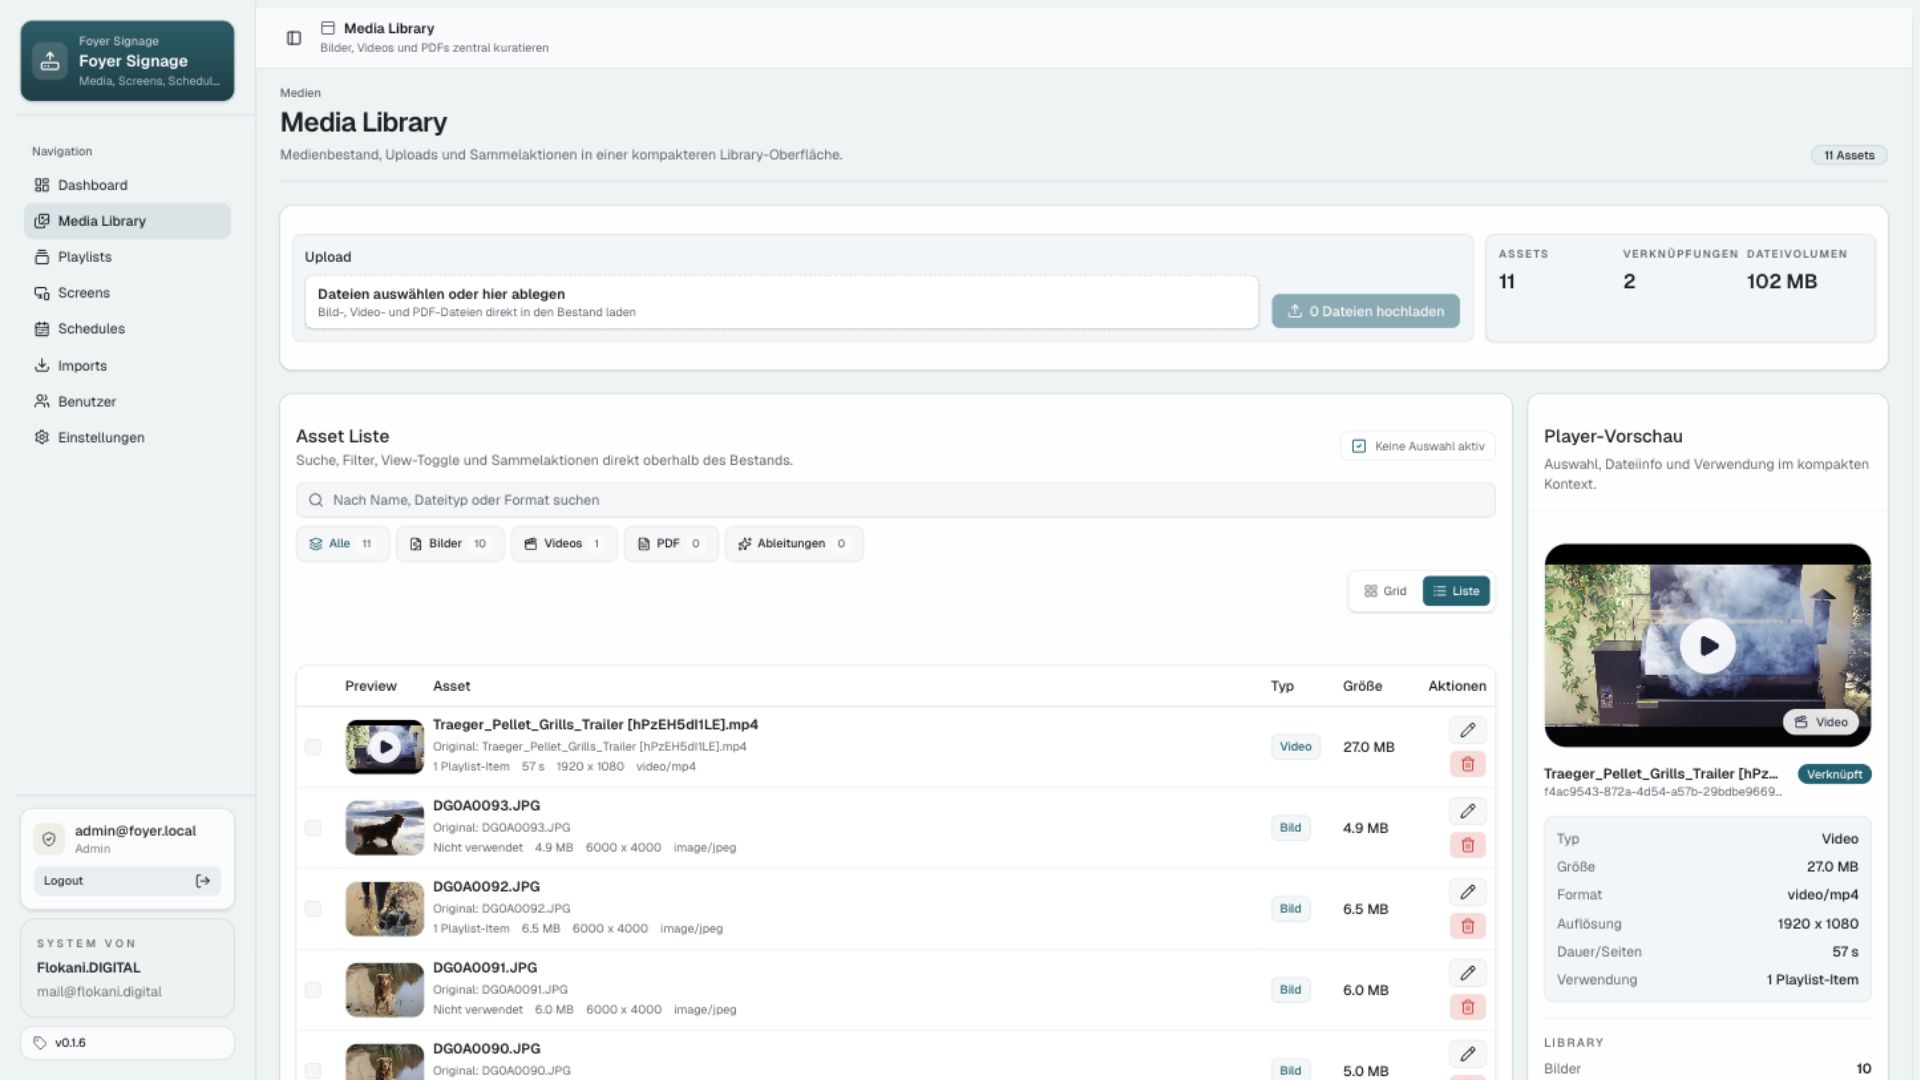The image size is (1920, 1080).
Task: Filter assets by Bilder
Action: (x=449, y=544)
